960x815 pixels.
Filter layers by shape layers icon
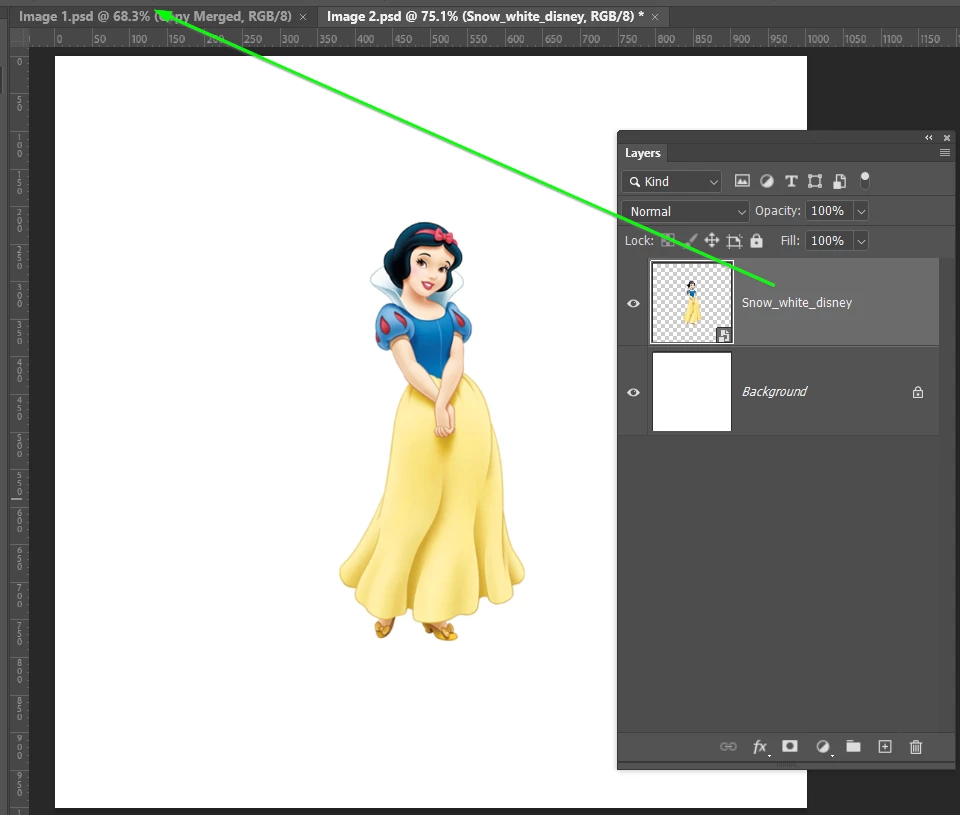point(815,181)
